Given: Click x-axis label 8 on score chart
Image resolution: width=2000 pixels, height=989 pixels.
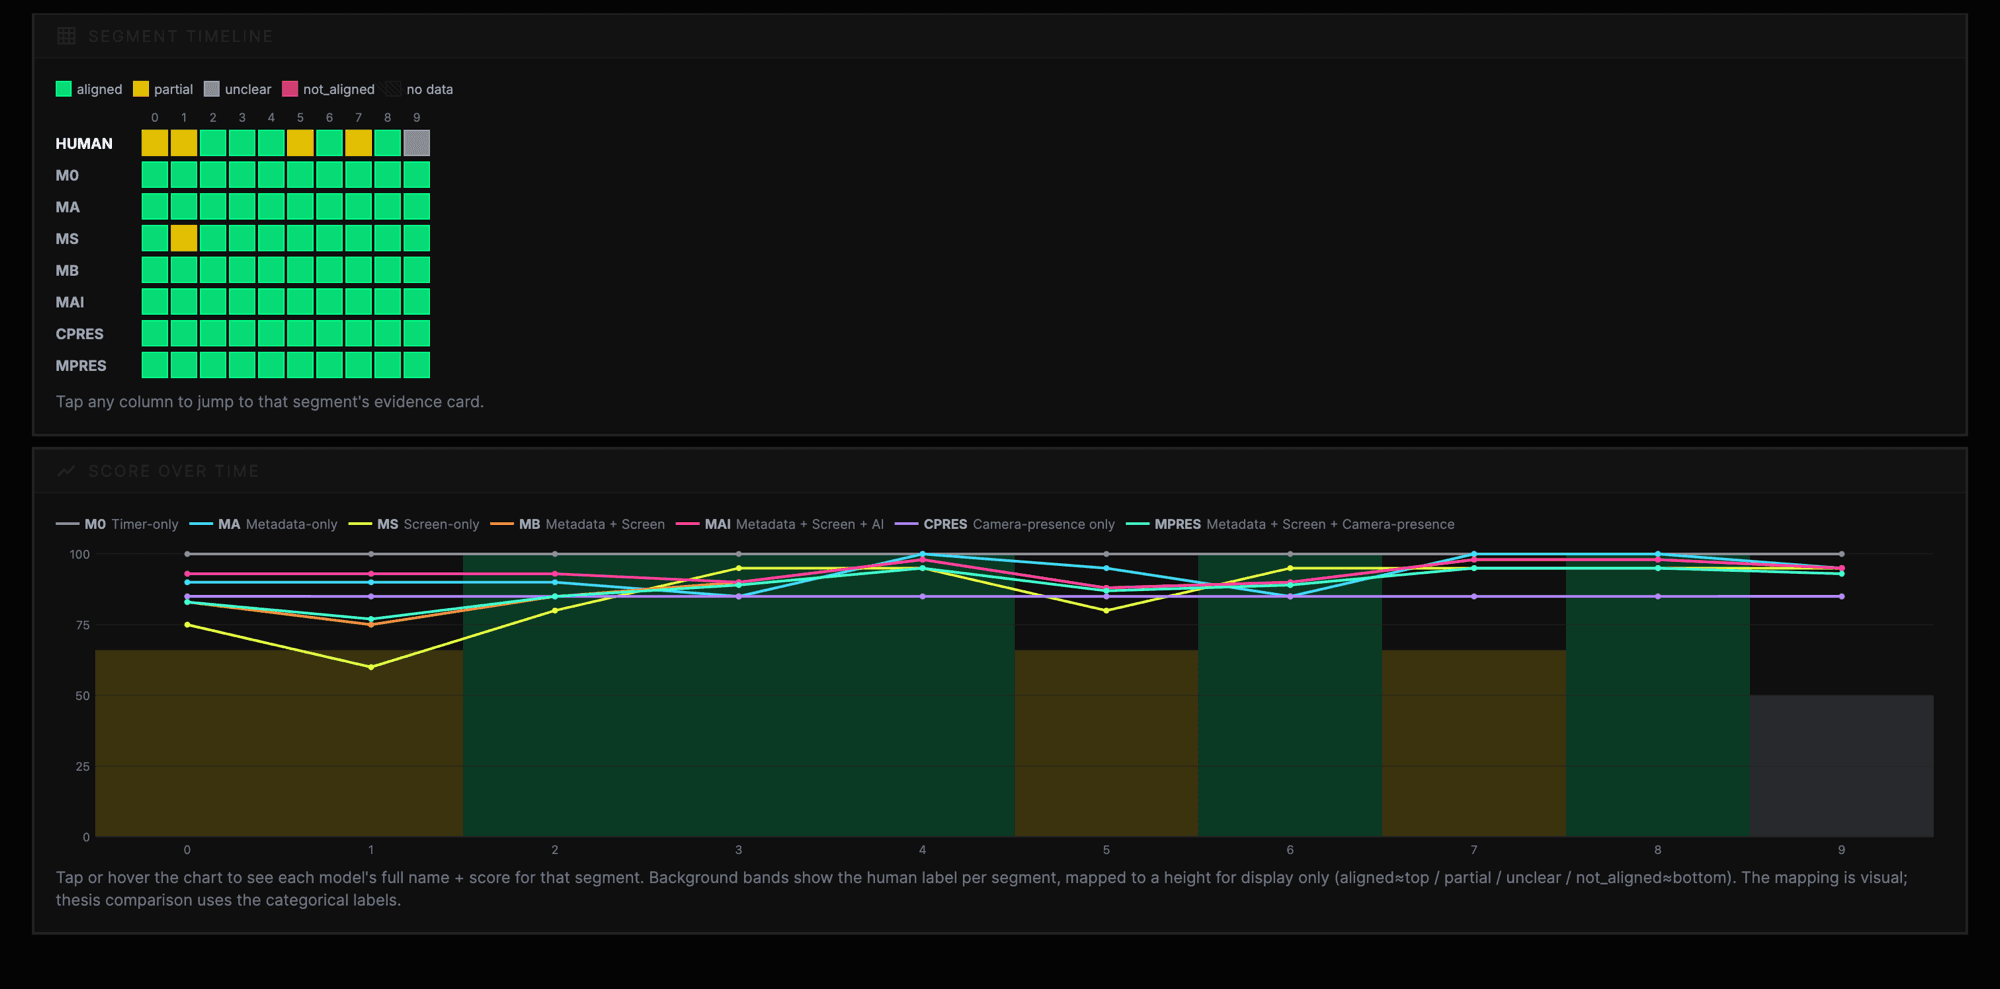Looking at the screenshot, I should 1658,850.
